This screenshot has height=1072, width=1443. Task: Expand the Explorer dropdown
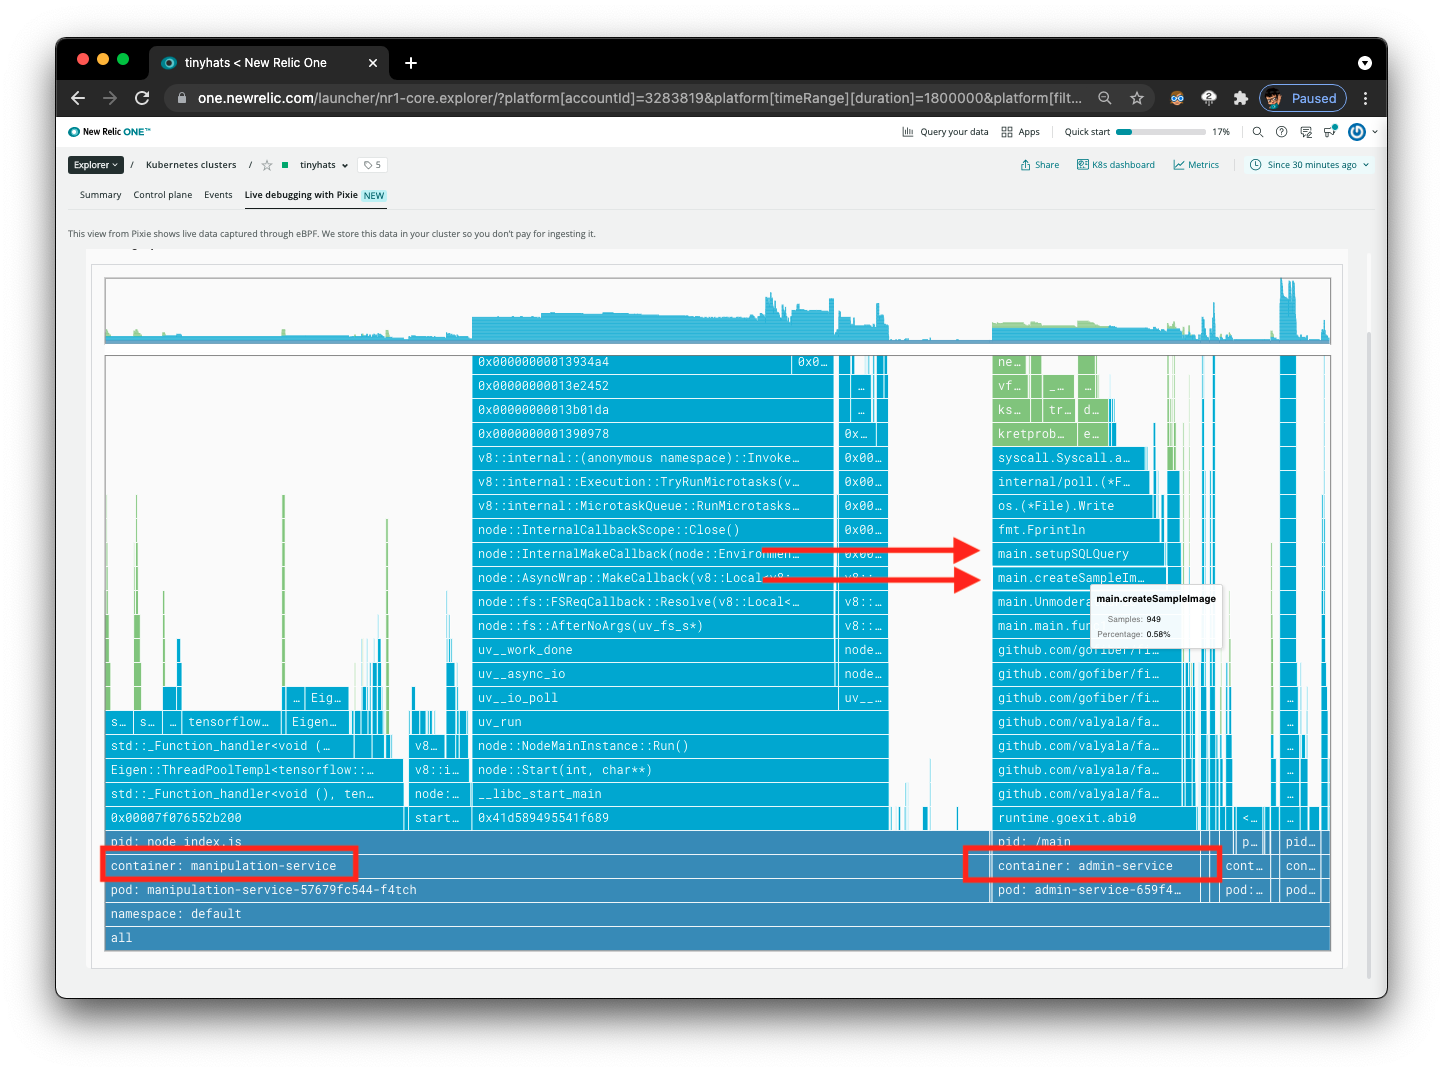[x=96, y=165]
